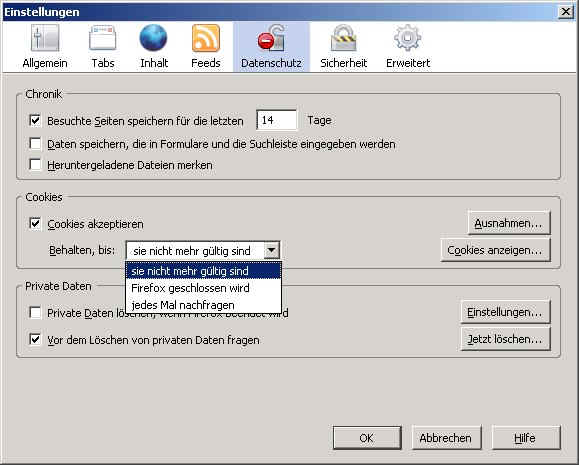This screenshot has width=579, height=465.
Task: Open Cookies anzeigen dialog
Action: [x=495, y=250]
